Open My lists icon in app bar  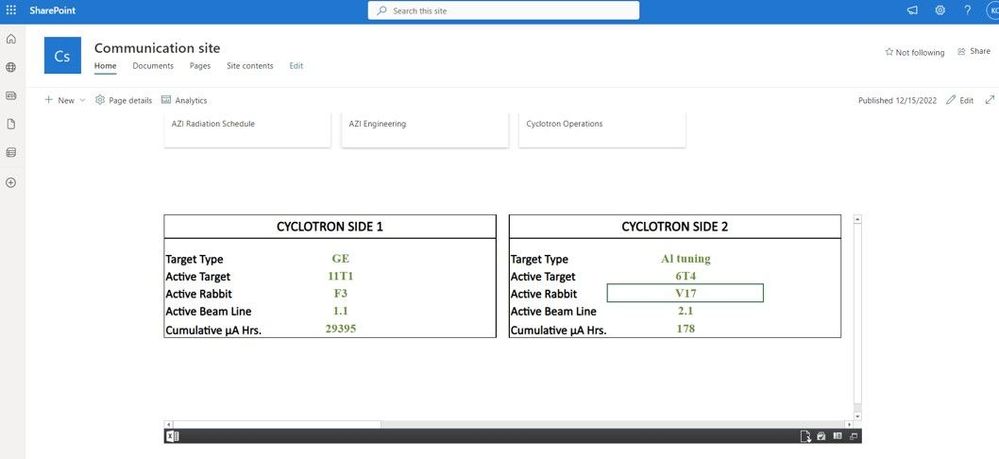click(x=11, y=153)
